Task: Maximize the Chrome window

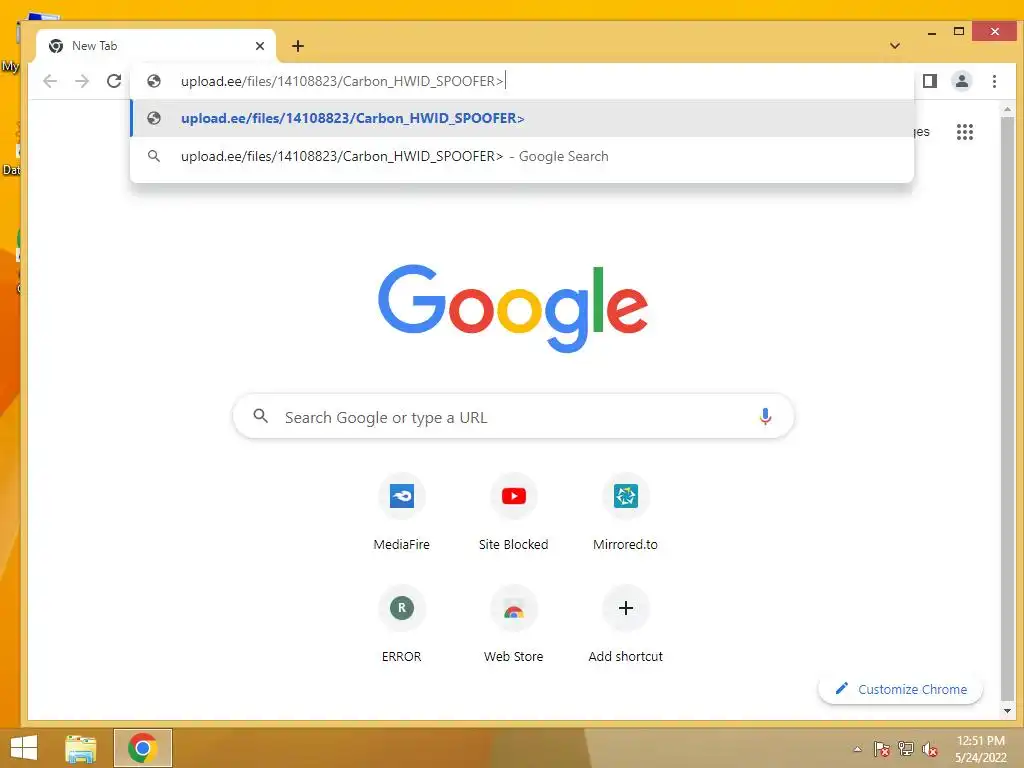Action: point(959,31)
